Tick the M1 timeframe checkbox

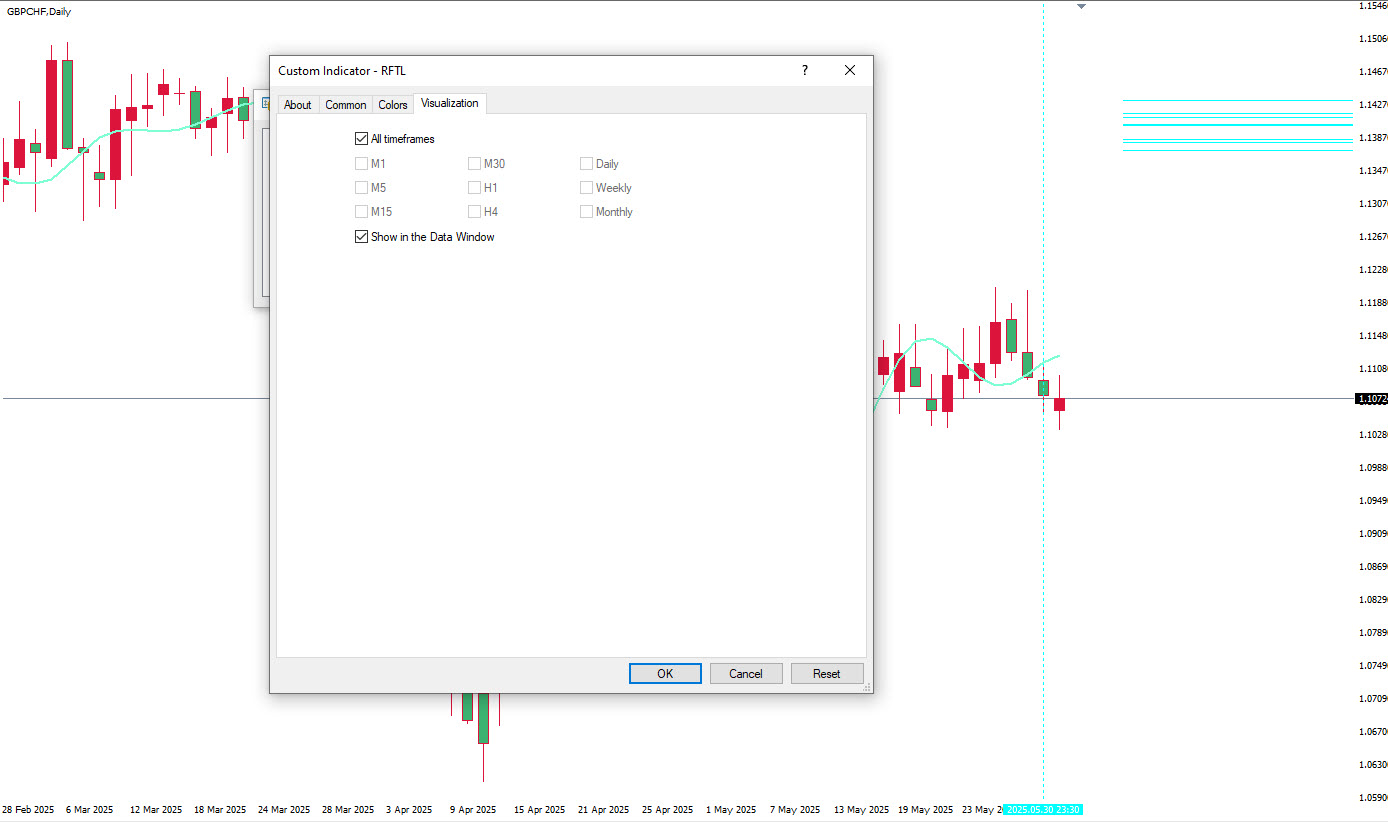tap(362, 164)
